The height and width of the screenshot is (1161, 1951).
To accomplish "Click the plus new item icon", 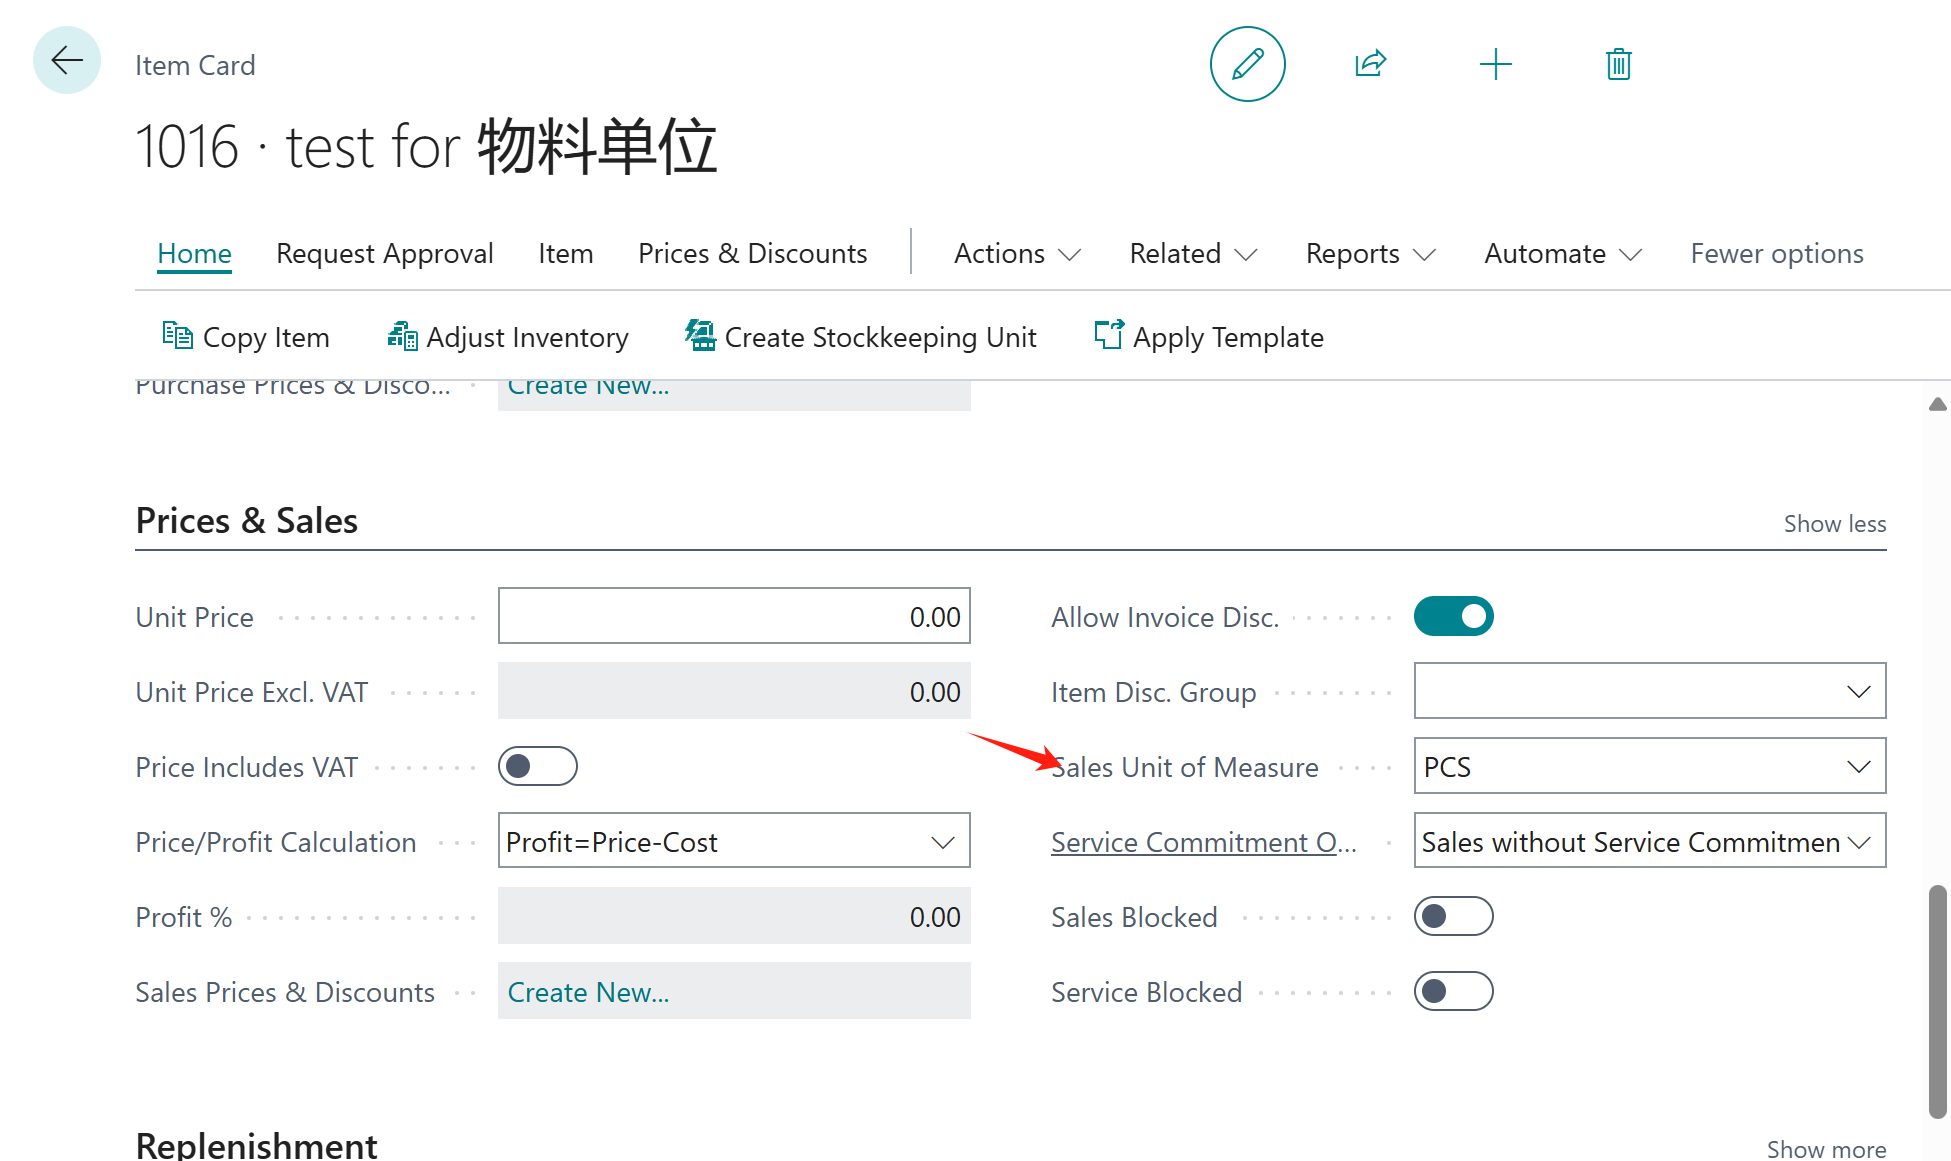I will (1495, 64).
